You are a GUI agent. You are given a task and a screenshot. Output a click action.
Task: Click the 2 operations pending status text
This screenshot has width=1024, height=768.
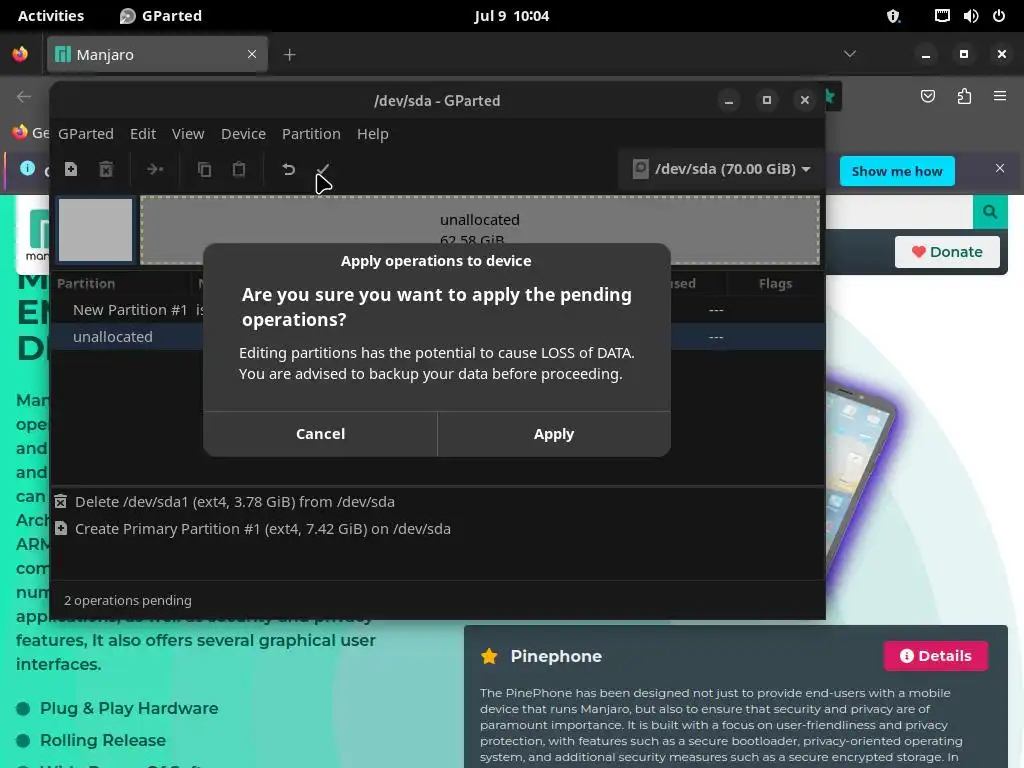coord(128,600)
